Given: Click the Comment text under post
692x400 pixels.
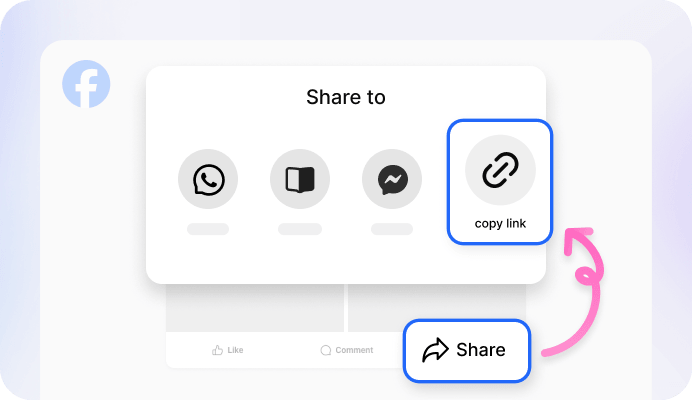Looking at the screenshot, I should coord(354,350).
